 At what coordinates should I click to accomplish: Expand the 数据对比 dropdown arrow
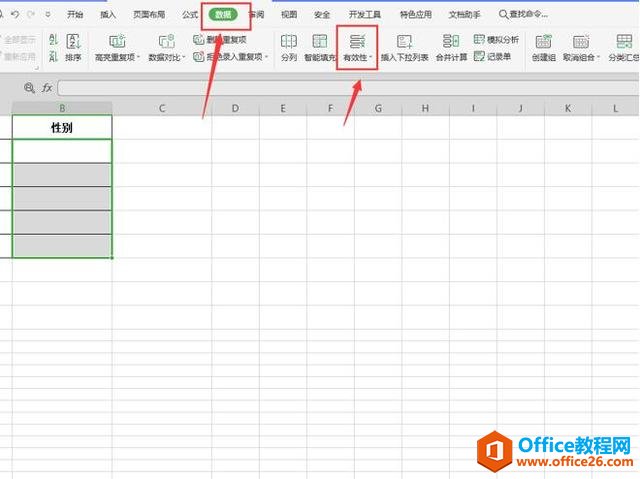pos(184,58)
